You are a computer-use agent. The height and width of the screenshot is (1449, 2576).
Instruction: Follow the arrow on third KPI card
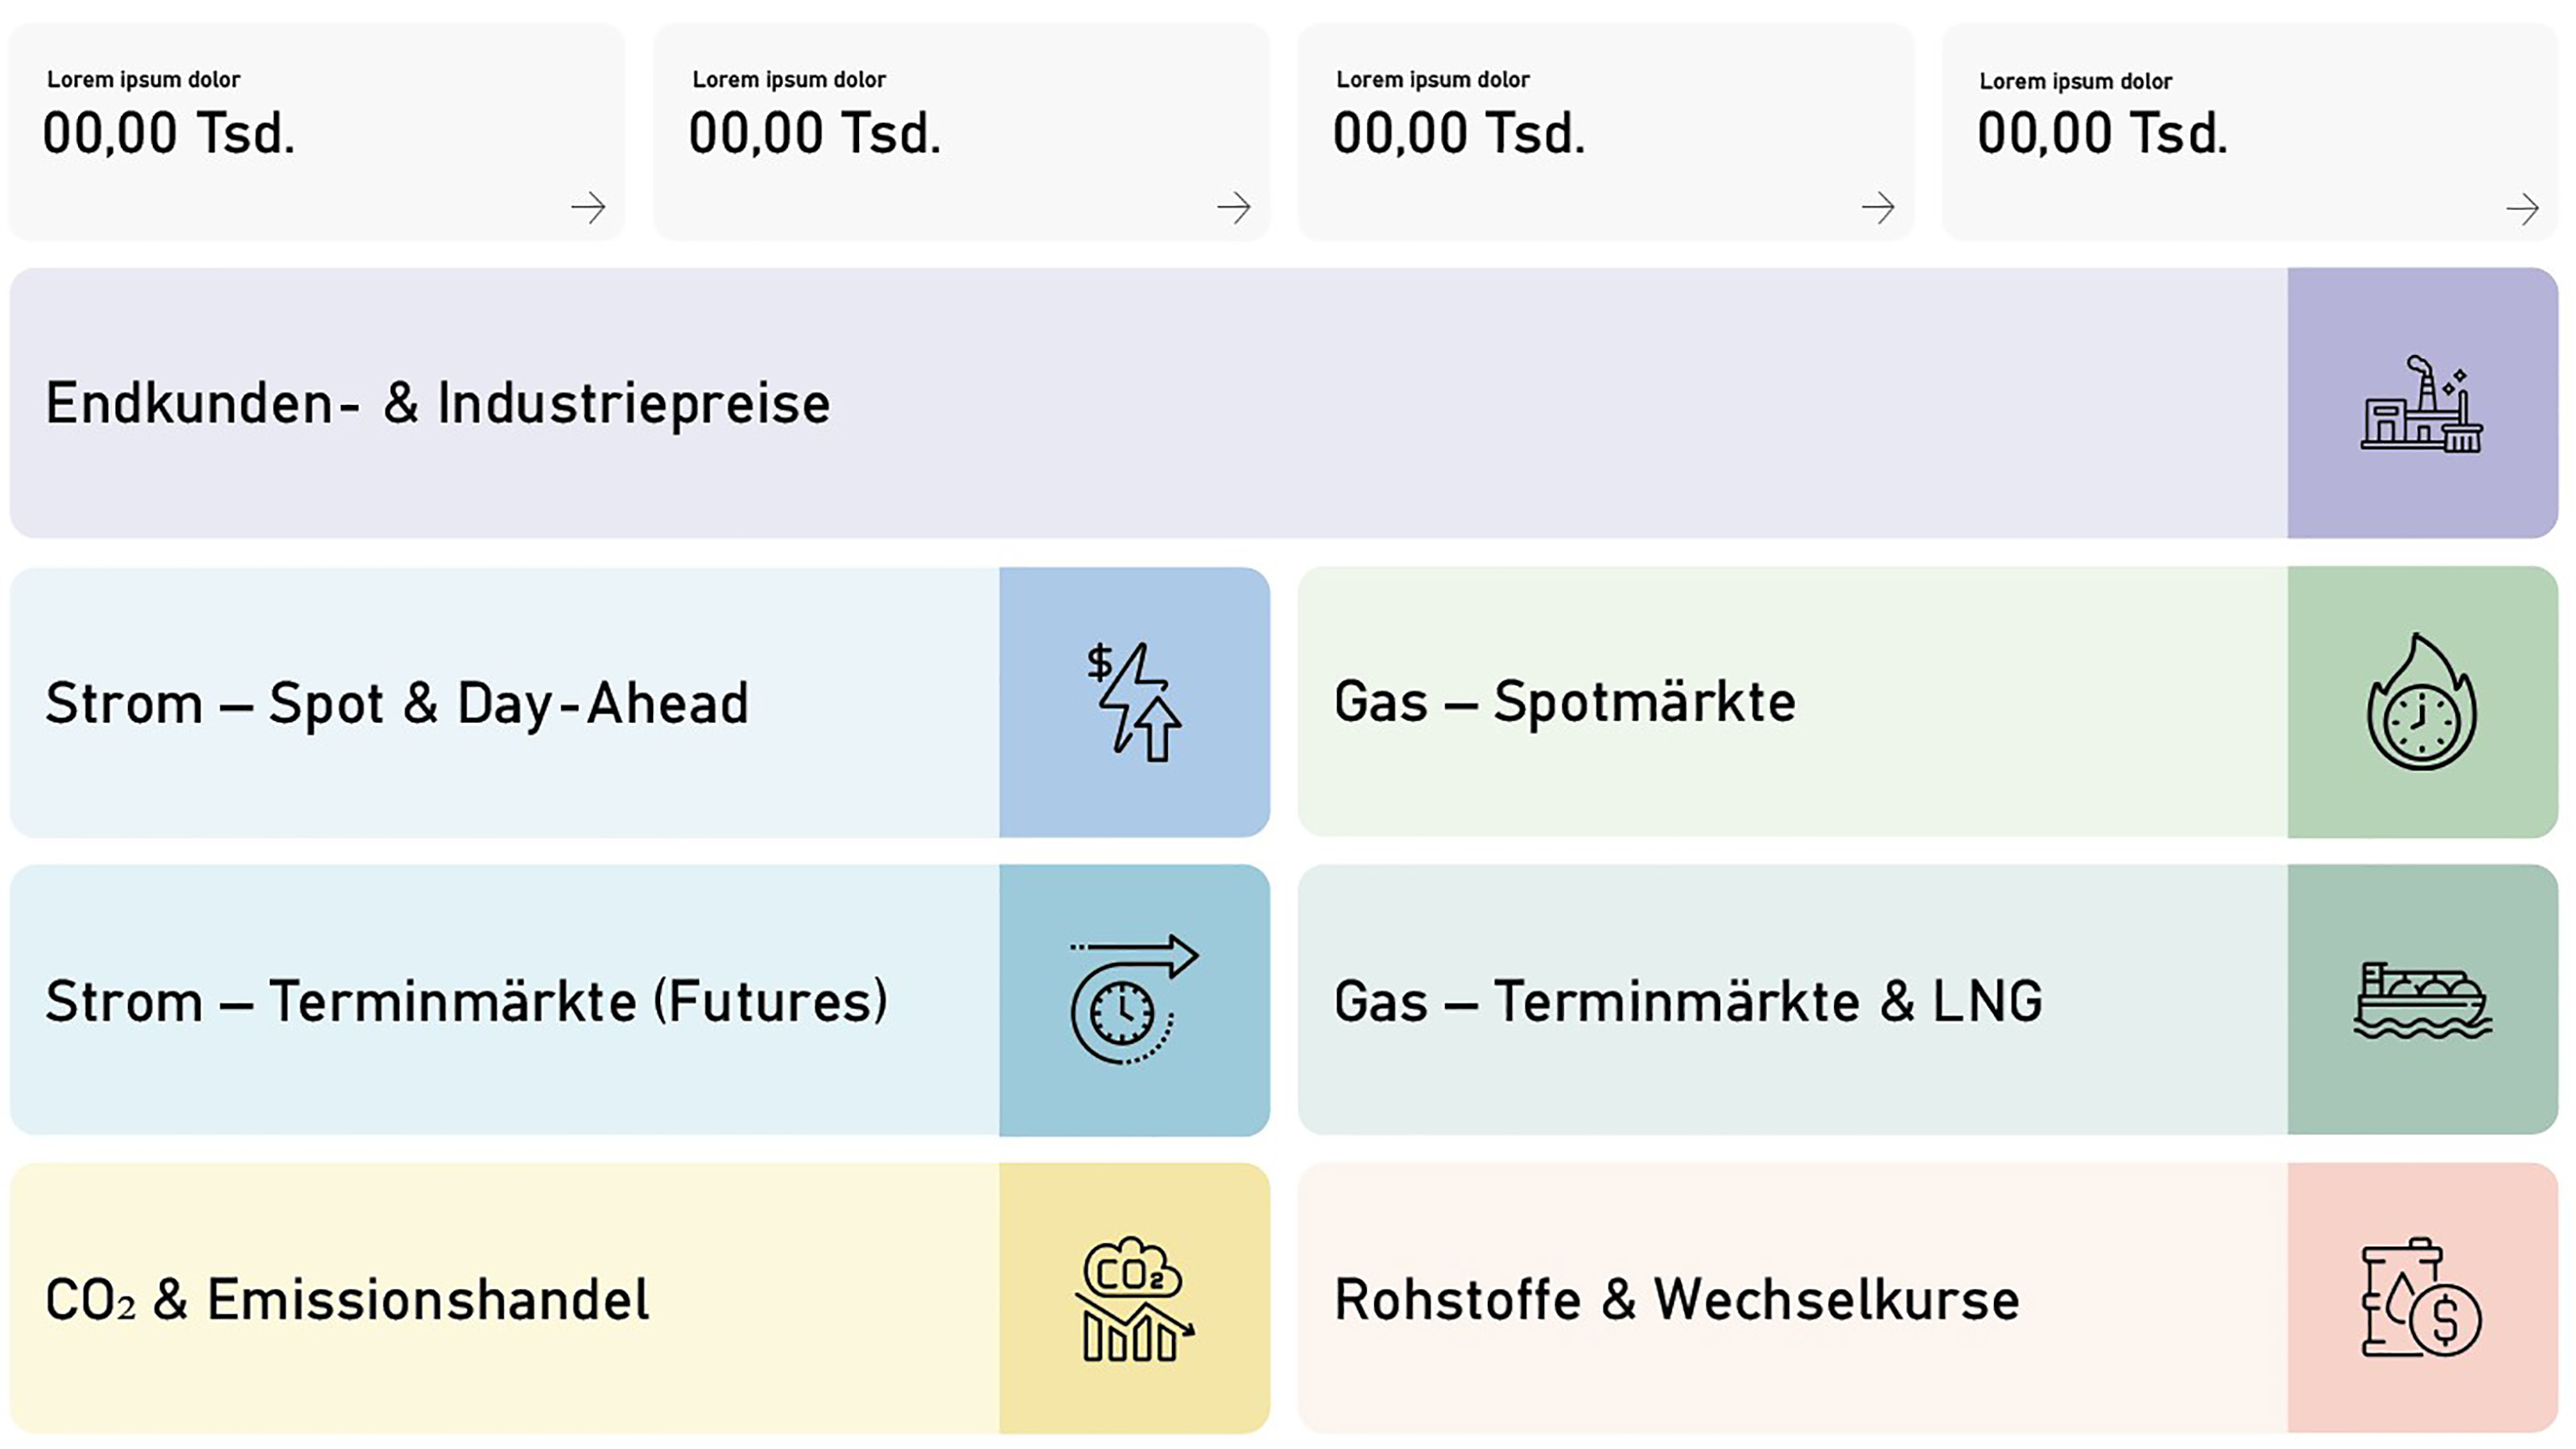point(1877,208)
